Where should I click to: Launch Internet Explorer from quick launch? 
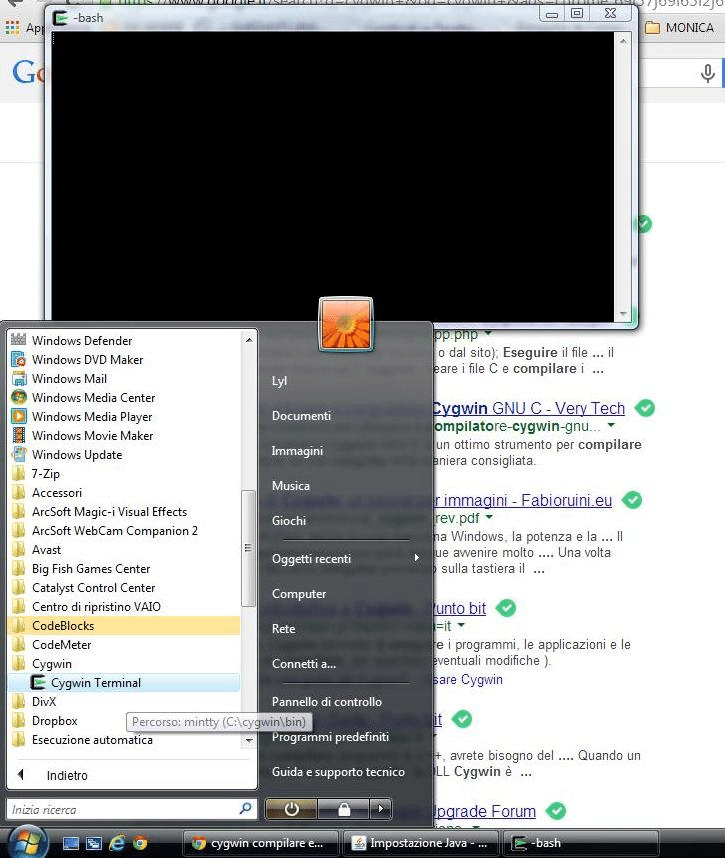pos(117,843)
